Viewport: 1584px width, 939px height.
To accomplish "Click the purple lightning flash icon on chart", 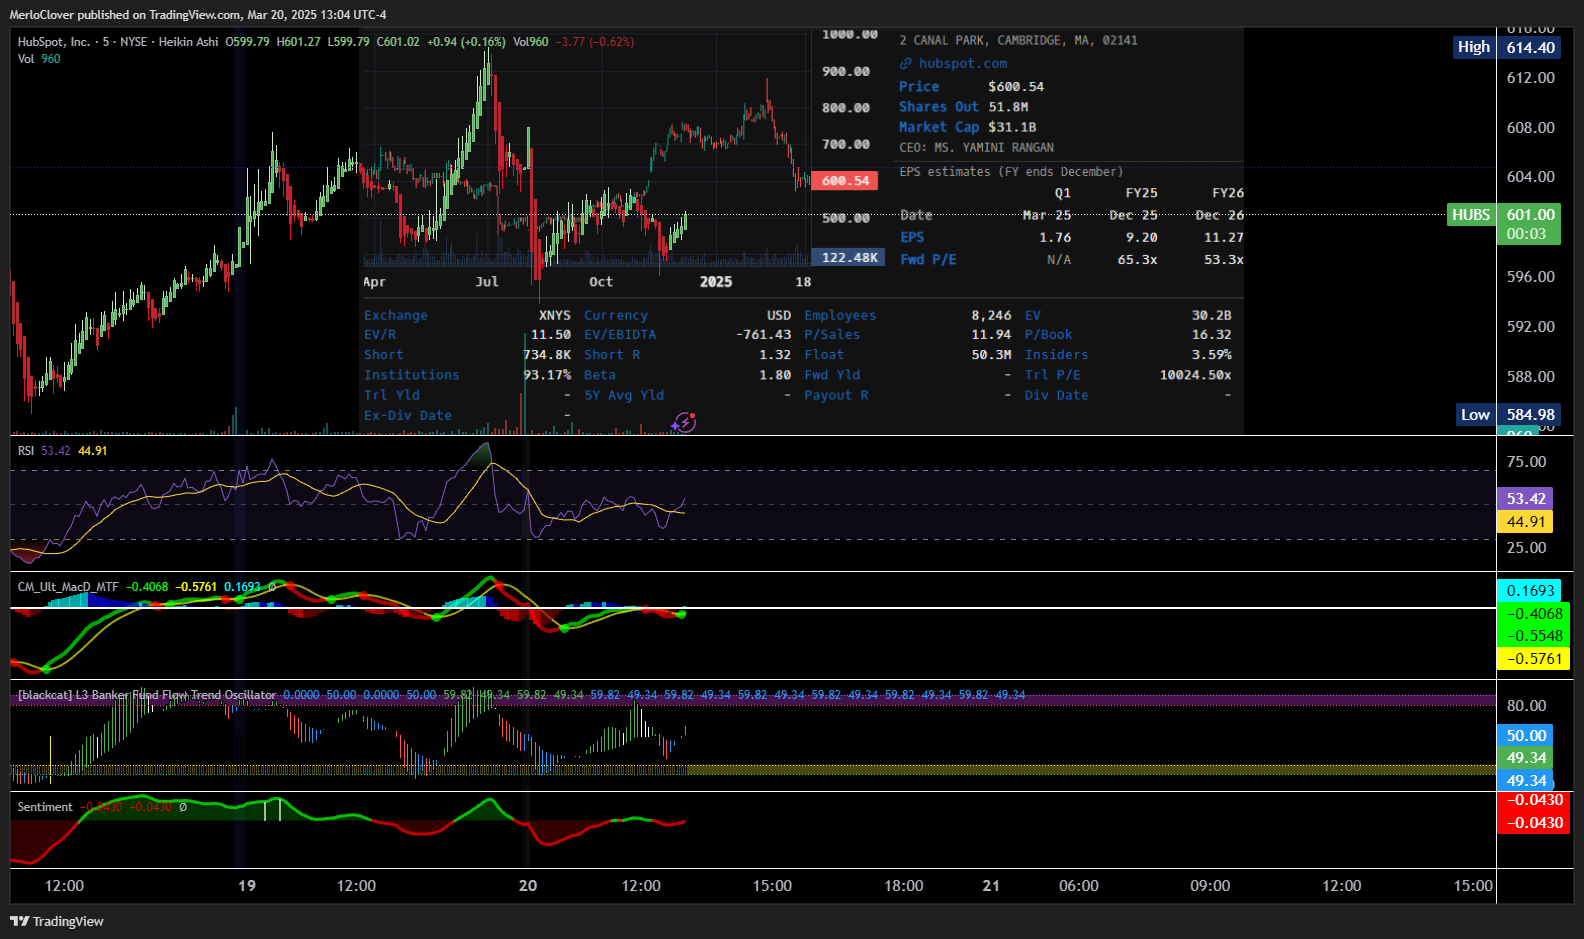I will [683, 422].
